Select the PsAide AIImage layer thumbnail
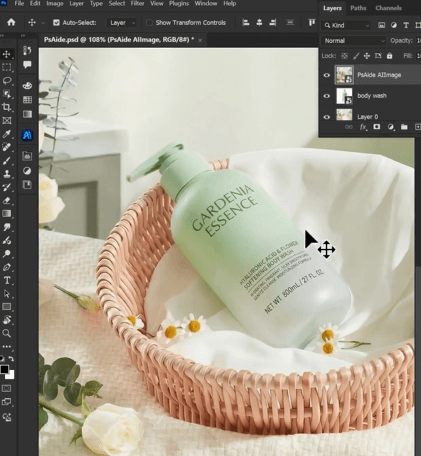Viewport: 421px width, 456px height. [344, 75]
